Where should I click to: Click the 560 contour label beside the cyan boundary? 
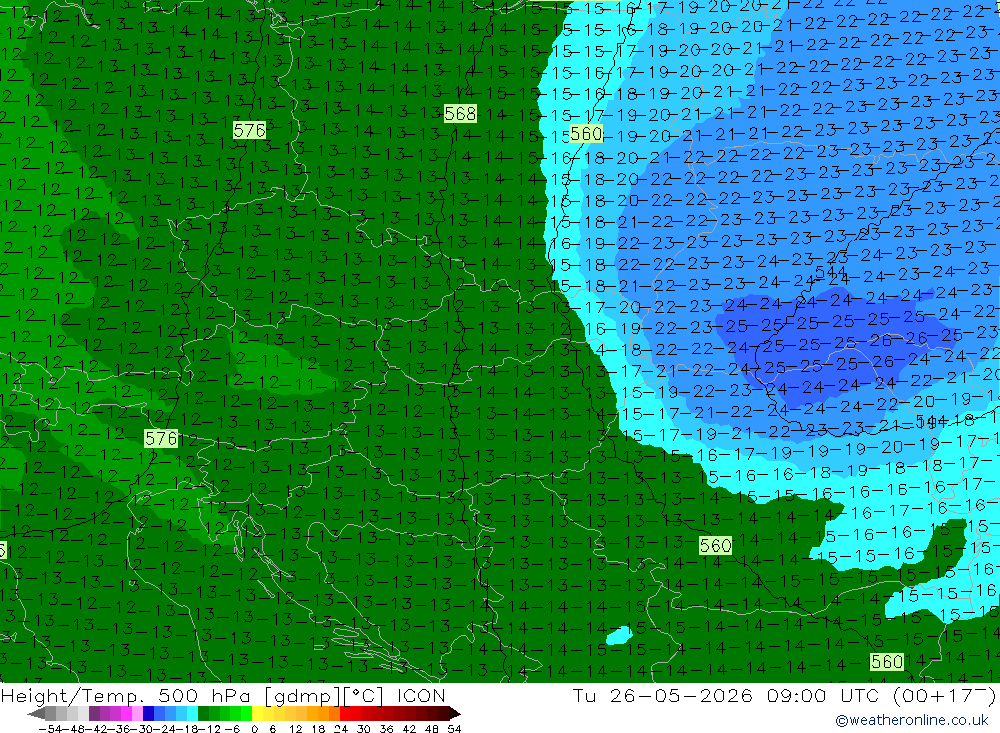click(585, 133)
